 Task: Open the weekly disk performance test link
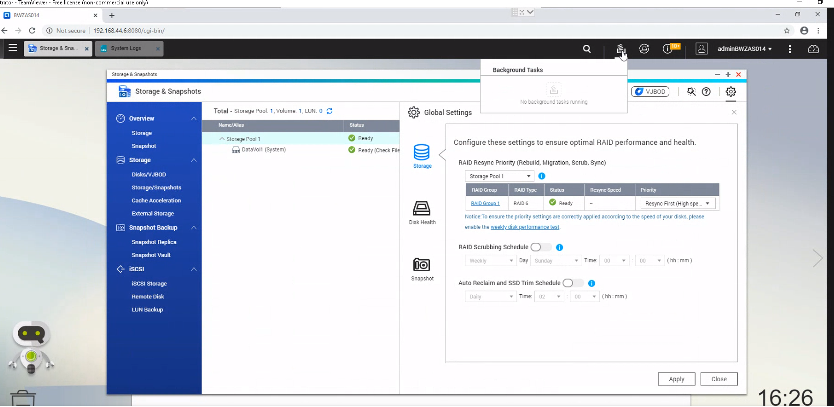point(524,227)
